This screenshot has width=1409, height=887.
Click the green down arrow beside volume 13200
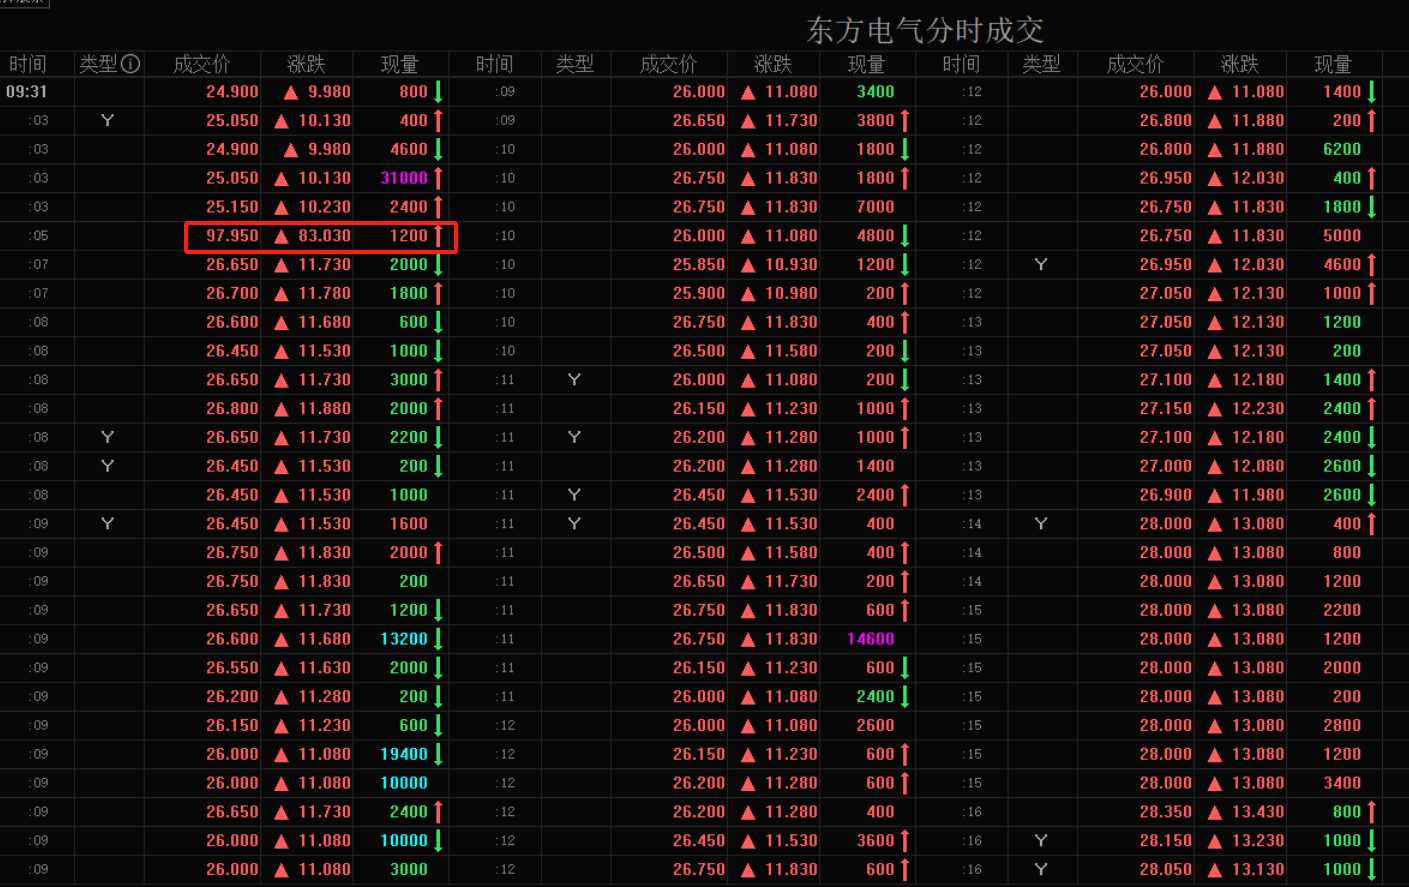coord(438,639)
